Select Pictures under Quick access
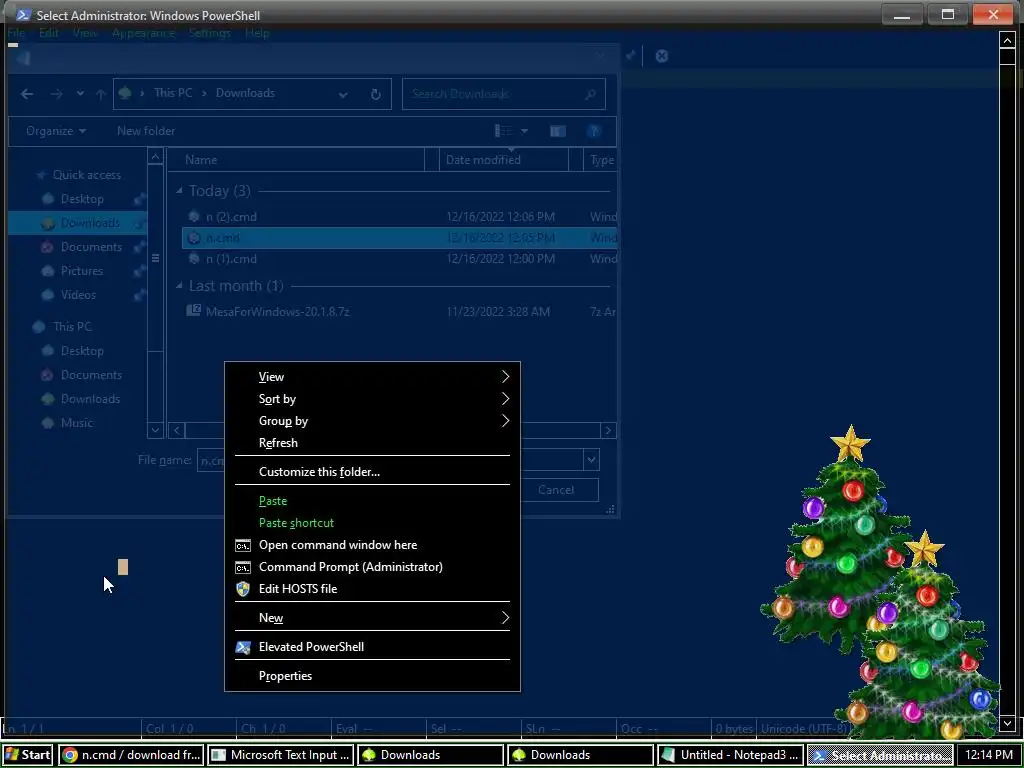The image size is (1024, 768). 82,271
